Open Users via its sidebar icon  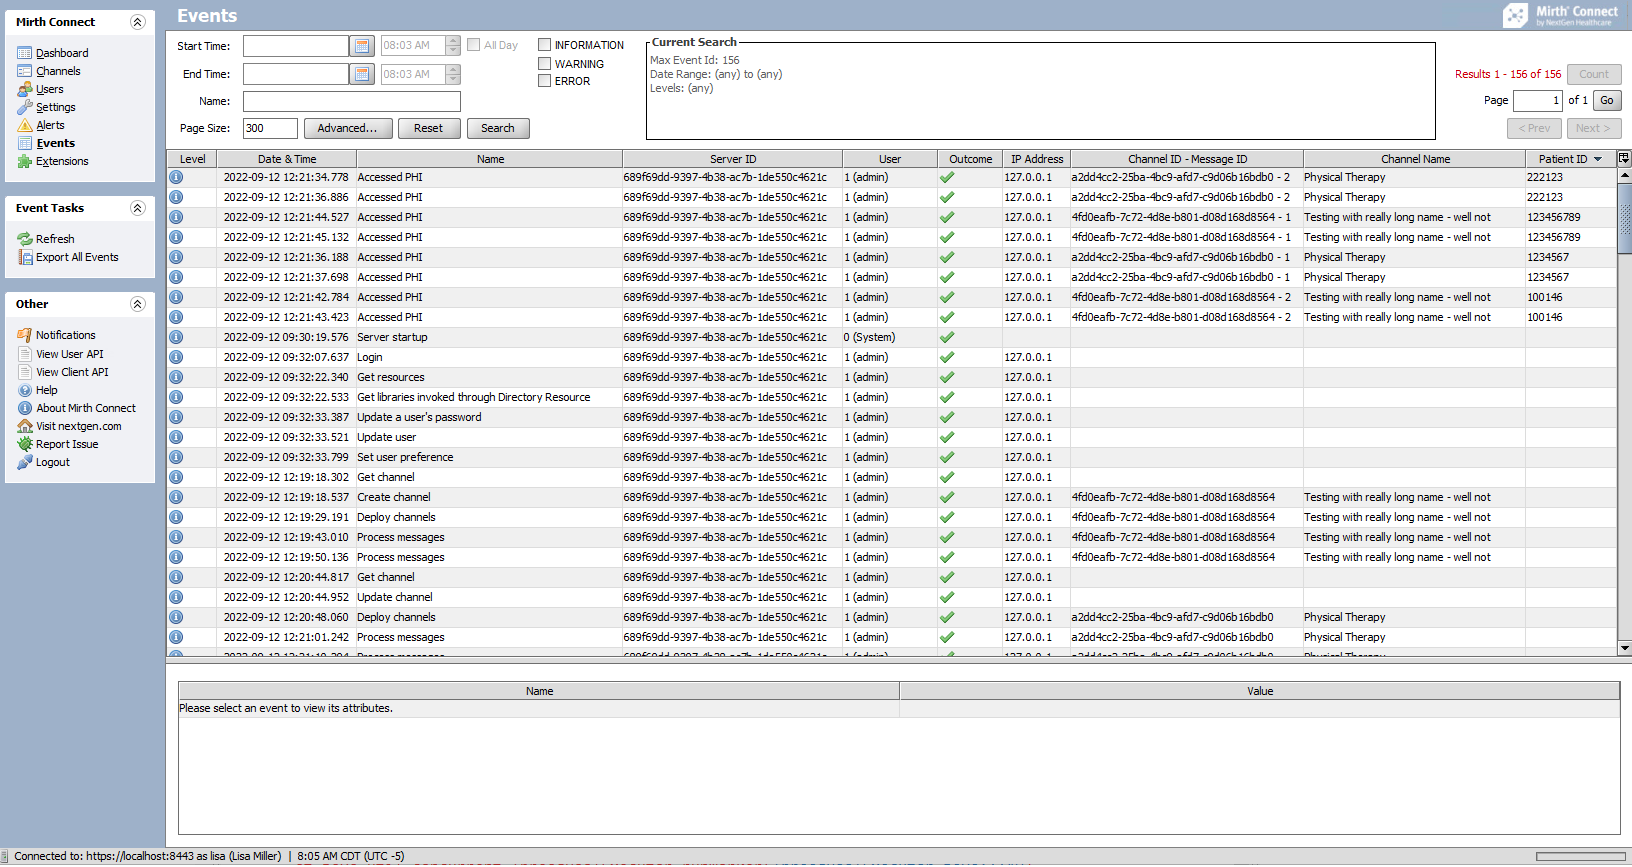(x=25, y=89)
